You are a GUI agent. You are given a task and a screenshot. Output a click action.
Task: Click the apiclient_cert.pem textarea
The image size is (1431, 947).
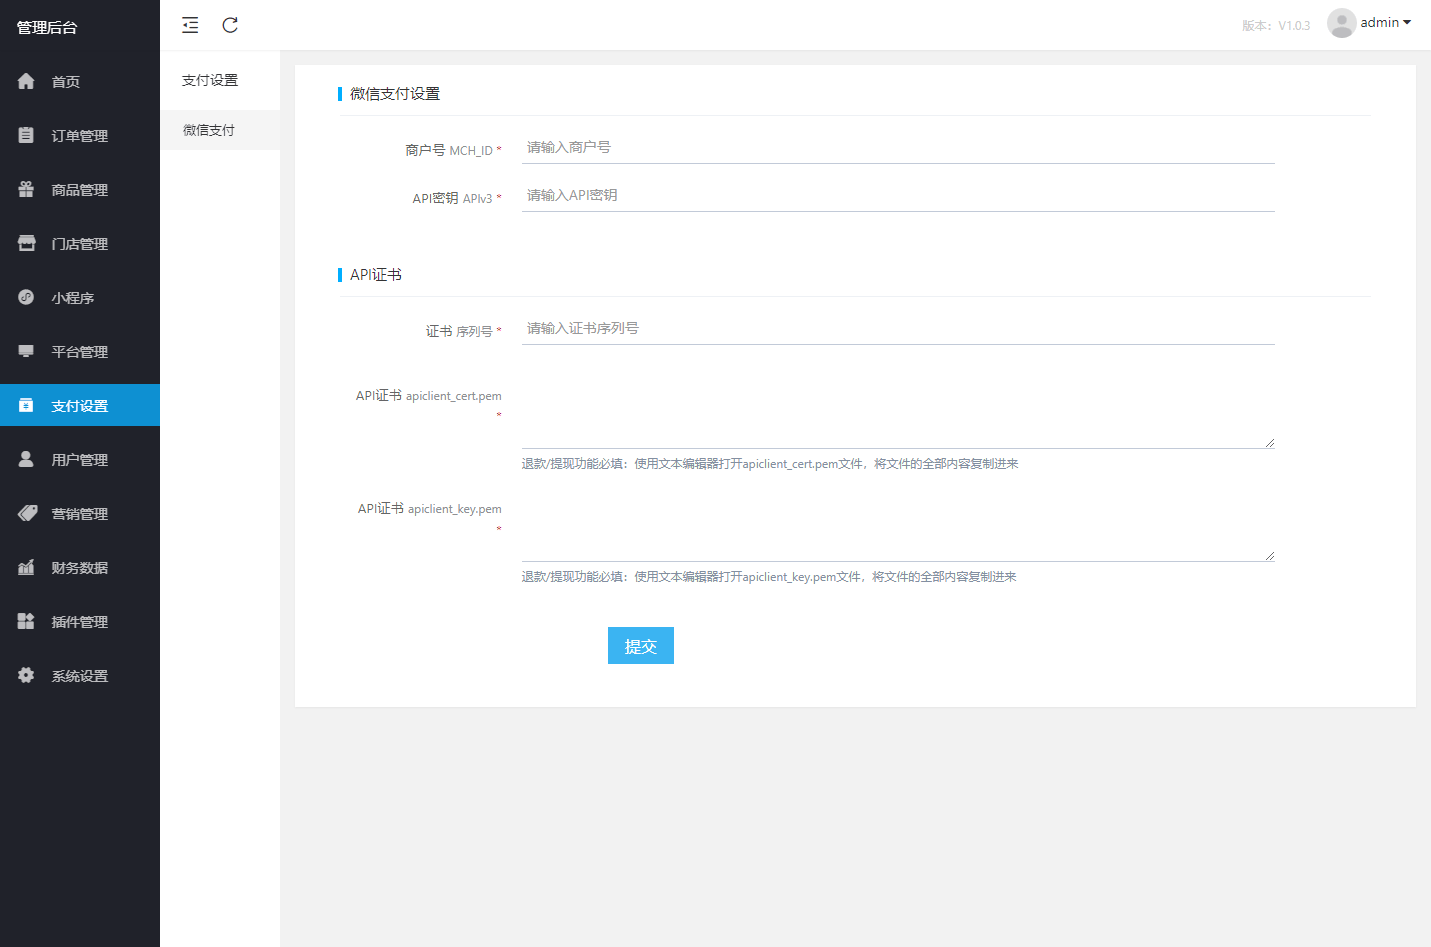[x=898, y=414]
